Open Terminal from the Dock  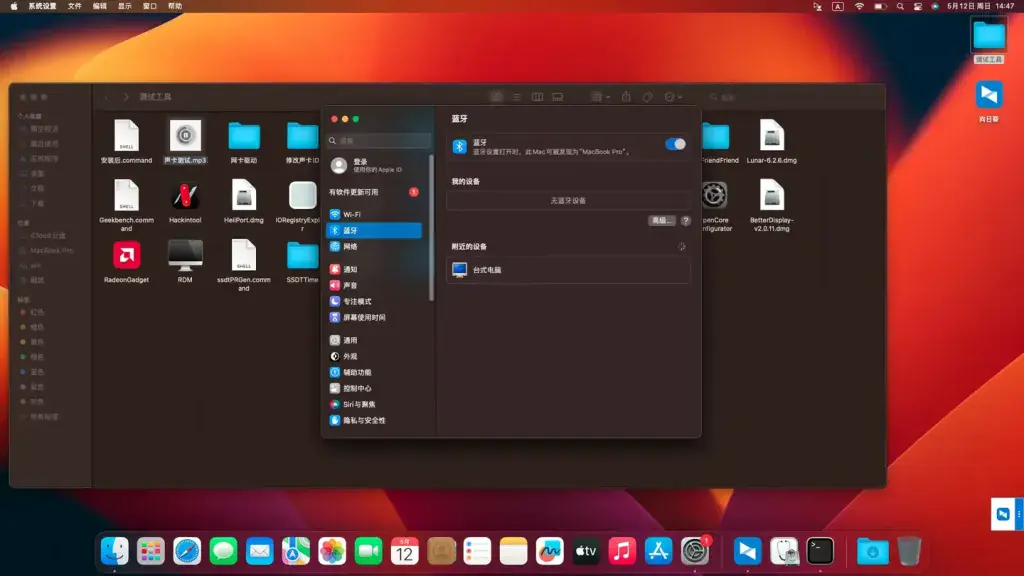[x=820, y=552]
